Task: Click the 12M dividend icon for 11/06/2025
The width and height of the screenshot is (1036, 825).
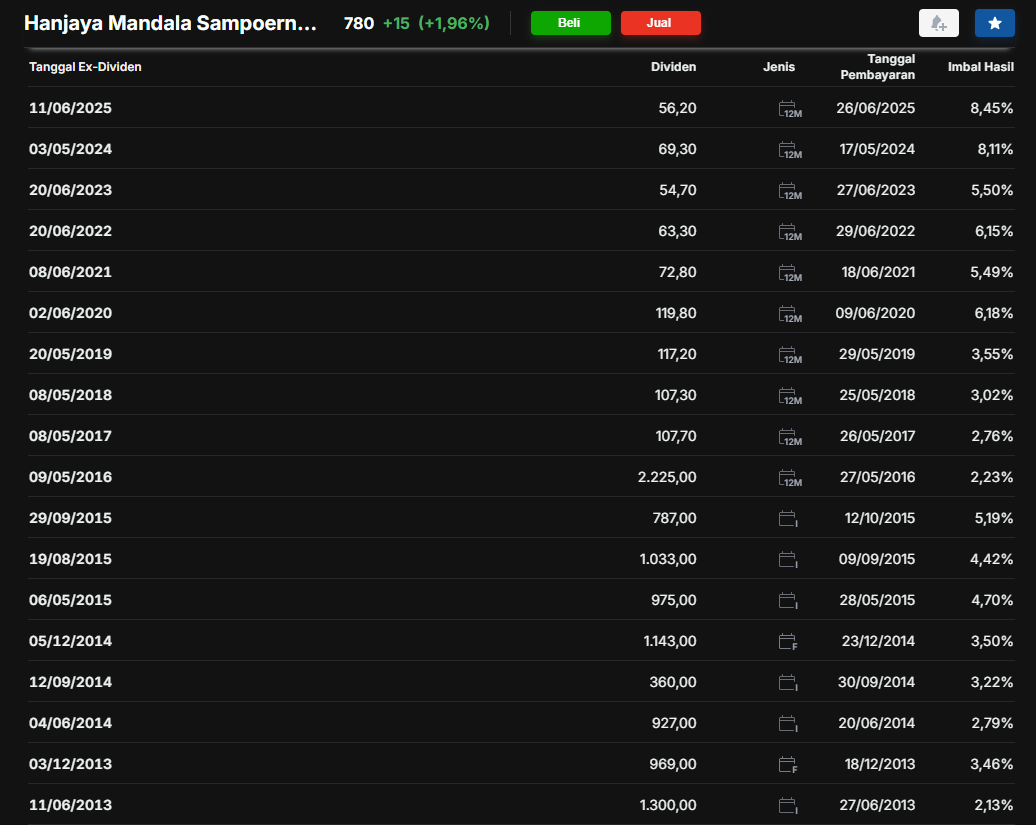Action: (x=790, y=109)
